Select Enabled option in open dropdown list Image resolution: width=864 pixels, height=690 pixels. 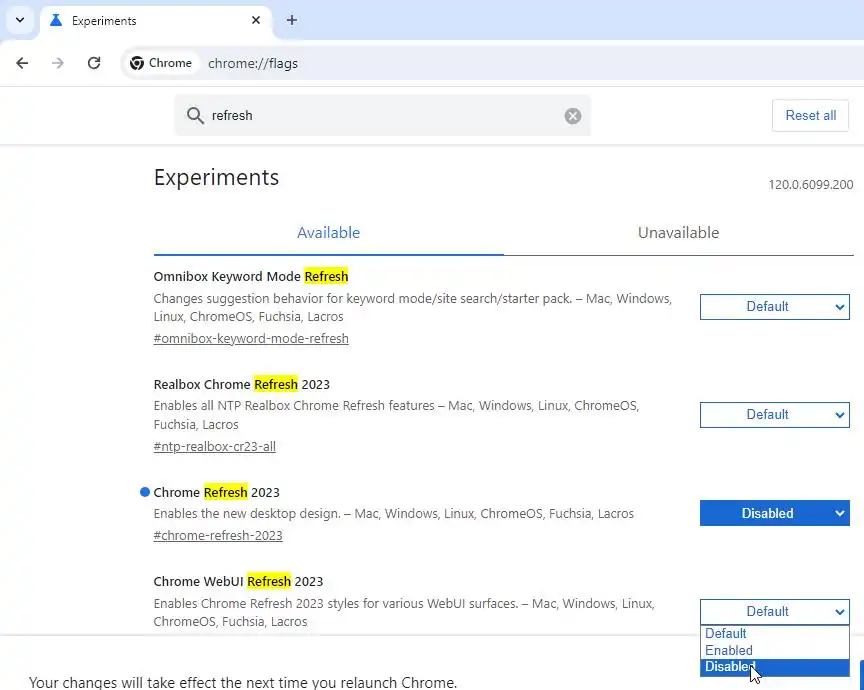[775, 650]
